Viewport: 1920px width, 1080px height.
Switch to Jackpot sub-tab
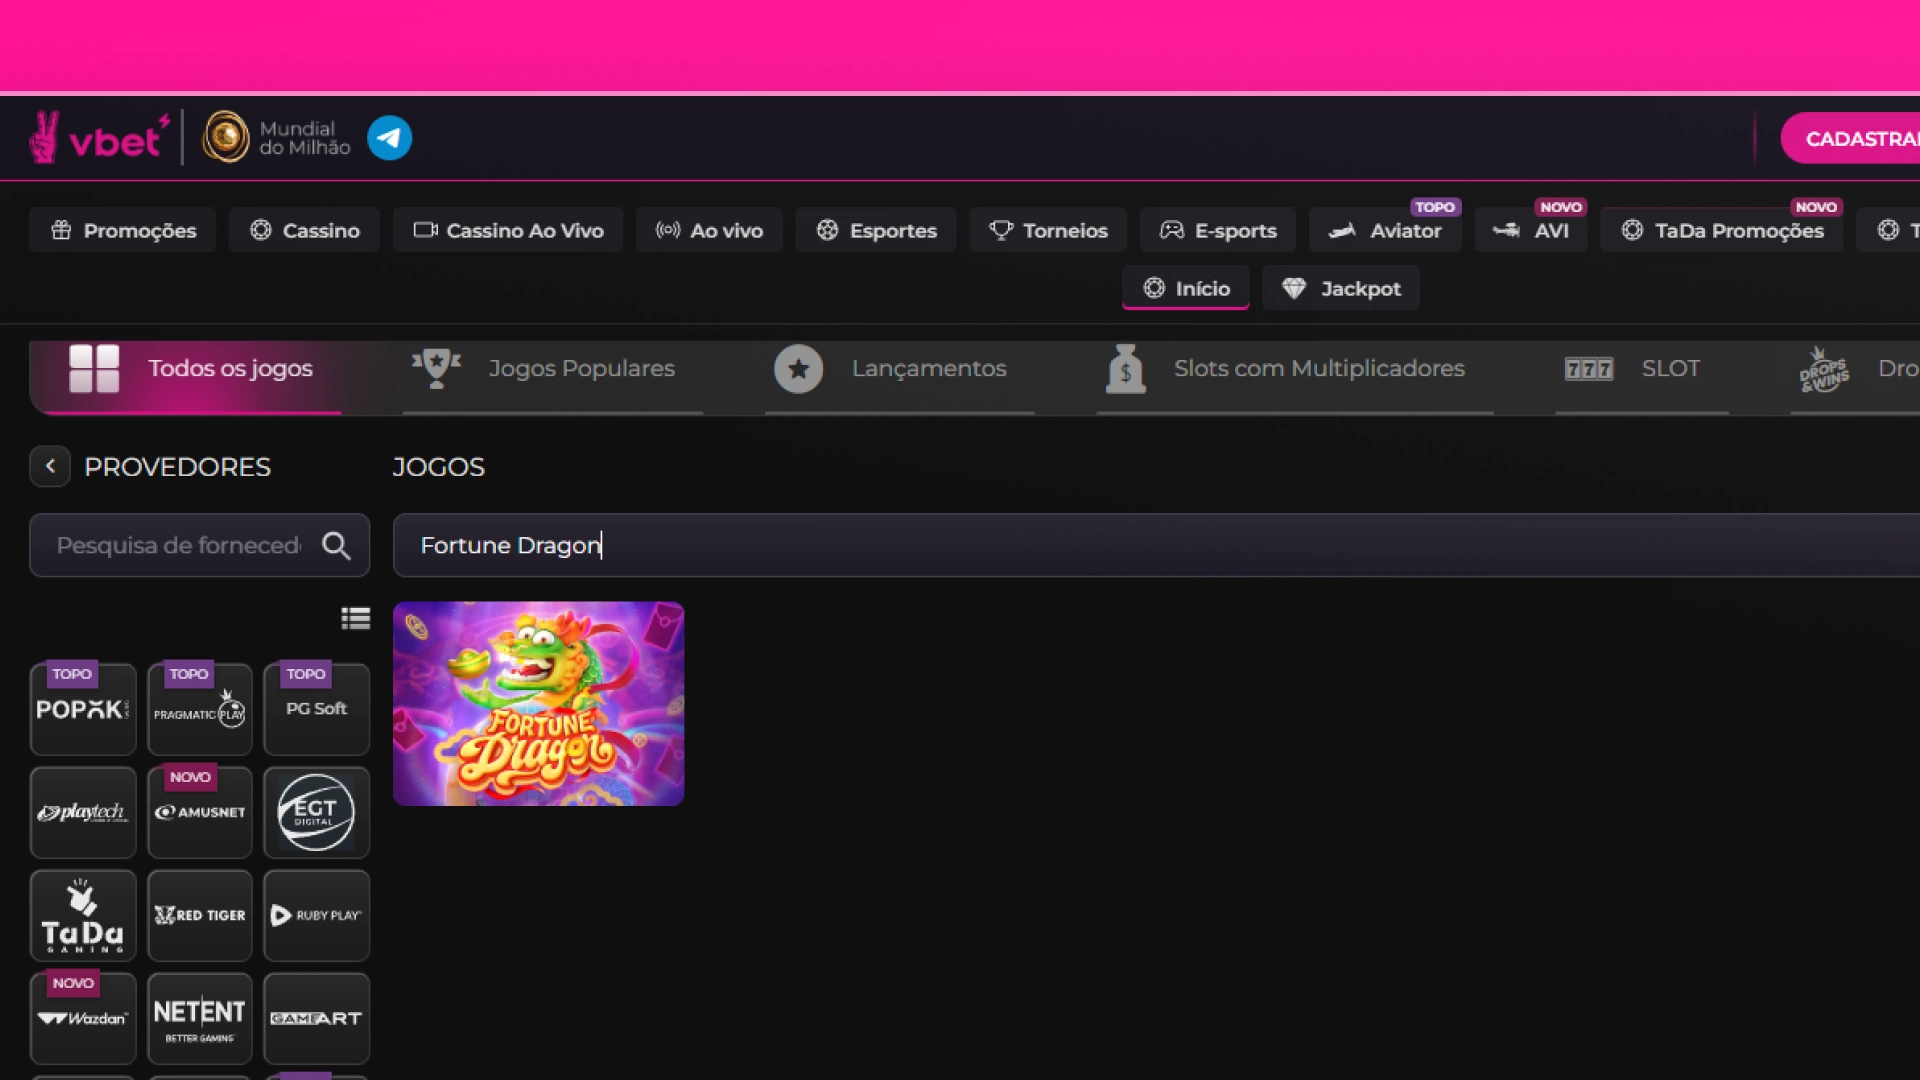[x=1341, y=288]
